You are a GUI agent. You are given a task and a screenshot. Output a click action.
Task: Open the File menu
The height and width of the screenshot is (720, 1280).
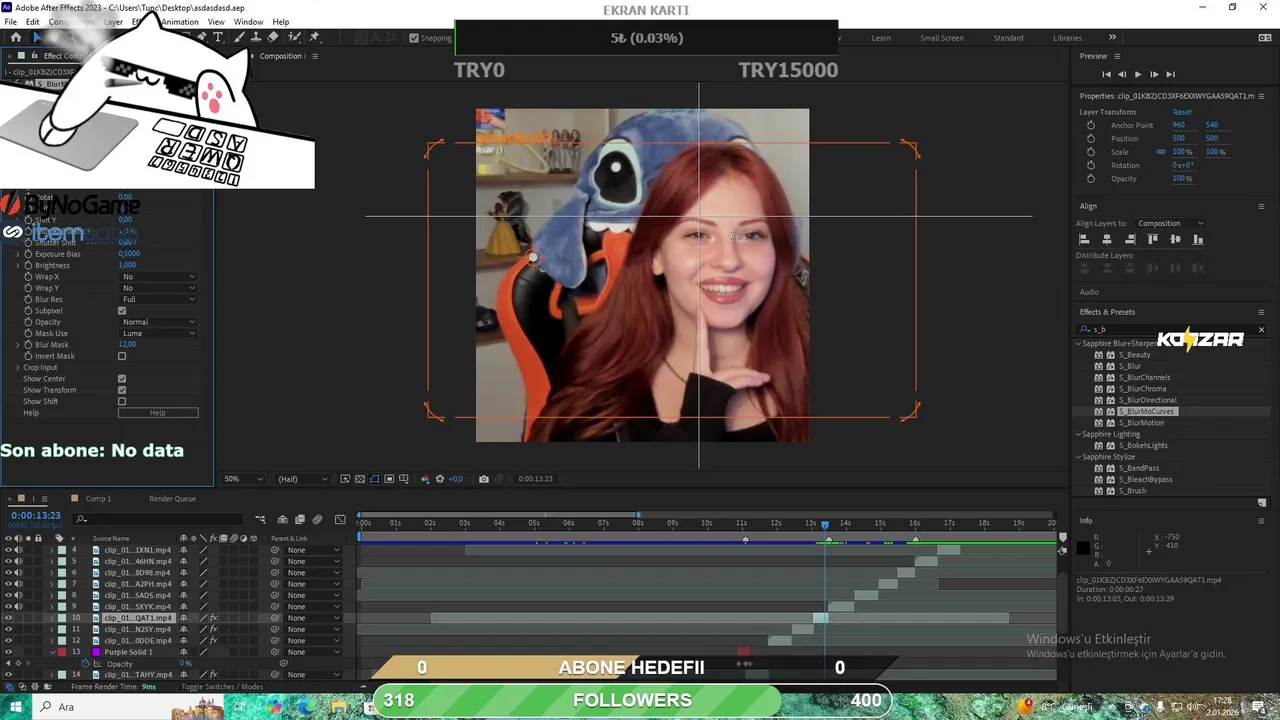coord(11,22)
